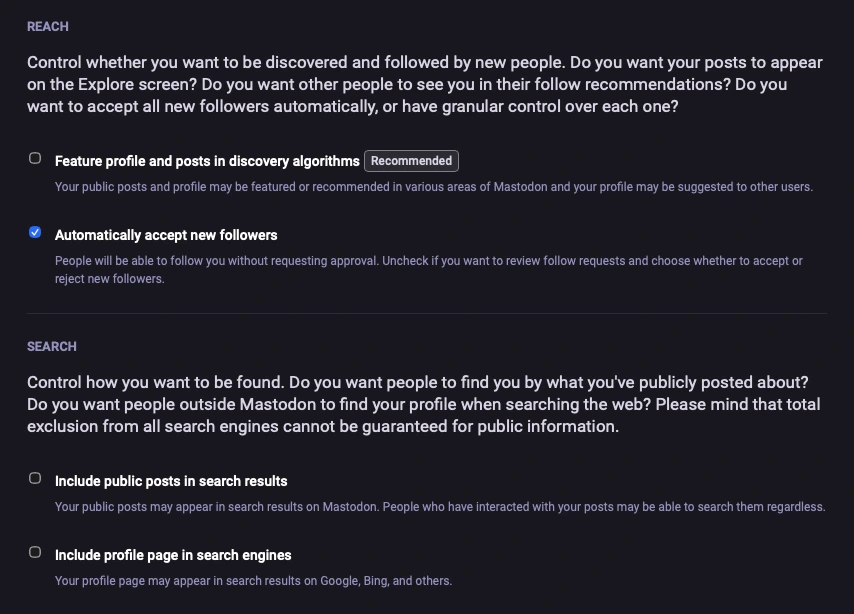Click the search results description under public posts

440,506
